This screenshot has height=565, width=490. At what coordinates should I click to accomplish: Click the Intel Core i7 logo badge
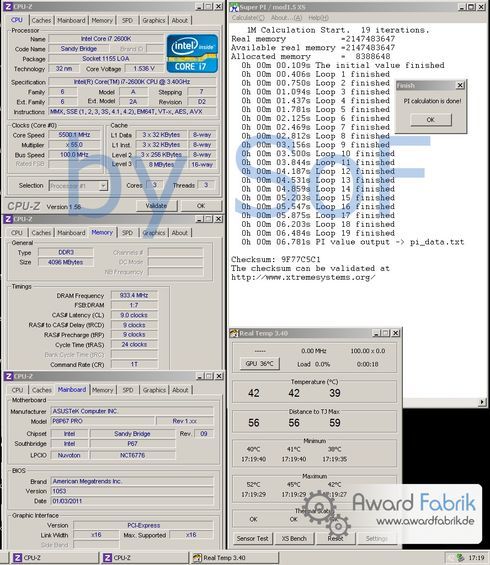click(192, 54)
